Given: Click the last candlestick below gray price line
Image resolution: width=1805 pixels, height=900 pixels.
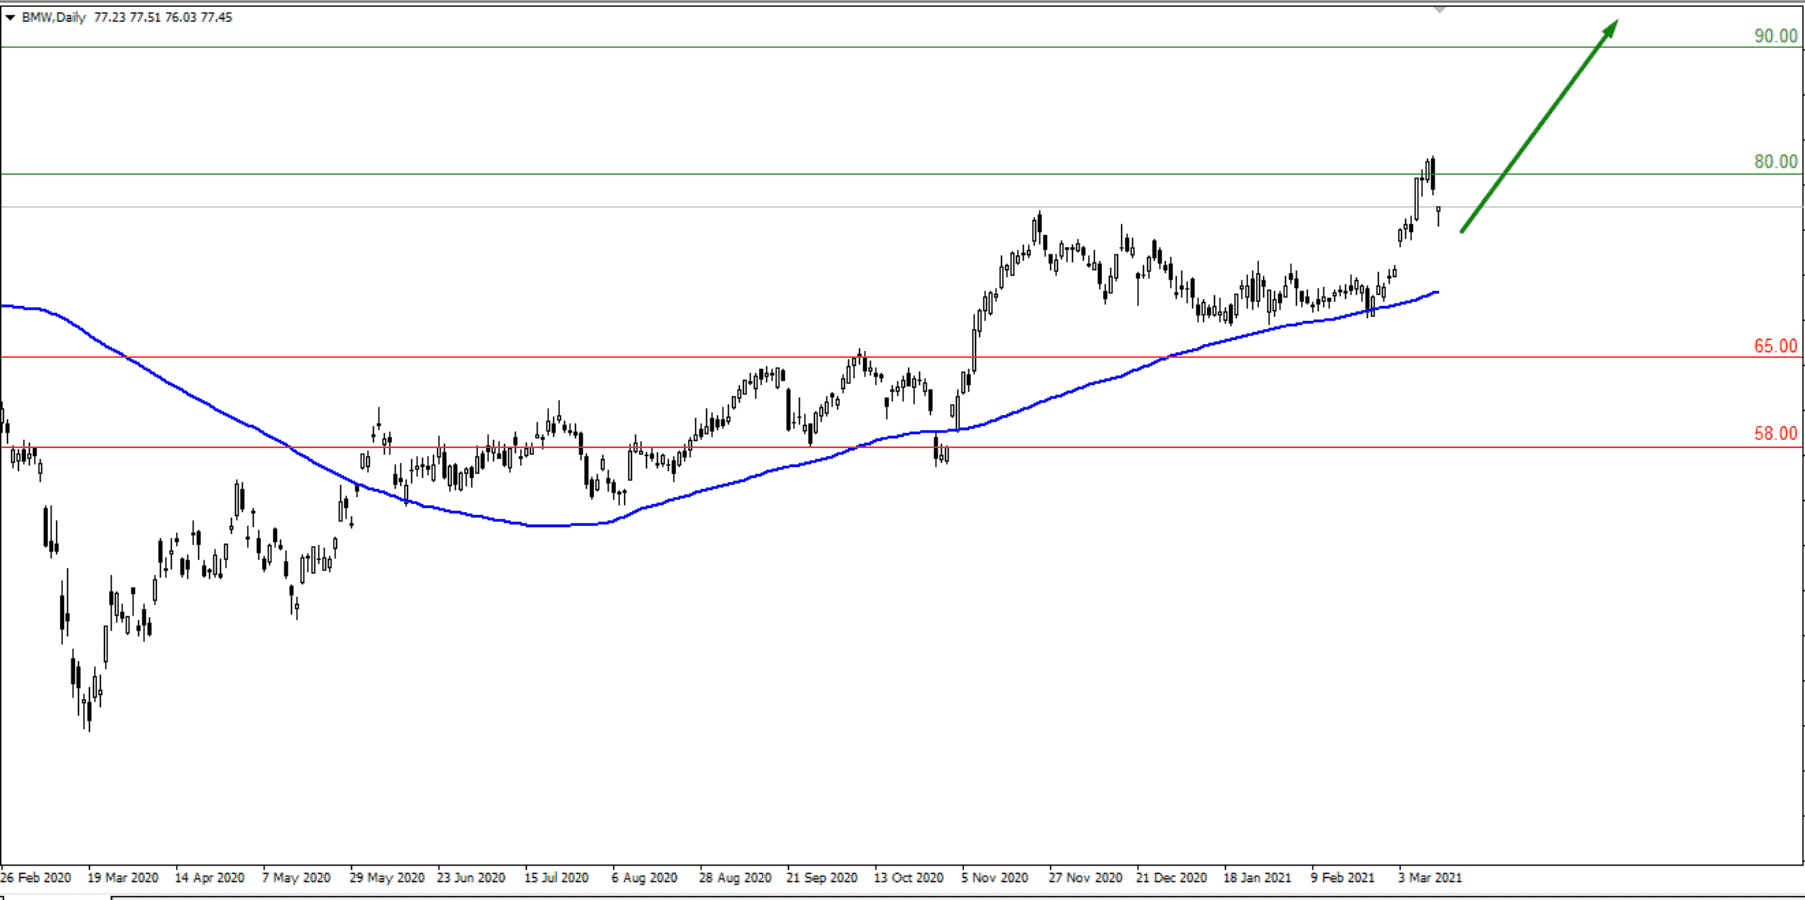Looking at the screenshot, I should (x=1438, y=215).
